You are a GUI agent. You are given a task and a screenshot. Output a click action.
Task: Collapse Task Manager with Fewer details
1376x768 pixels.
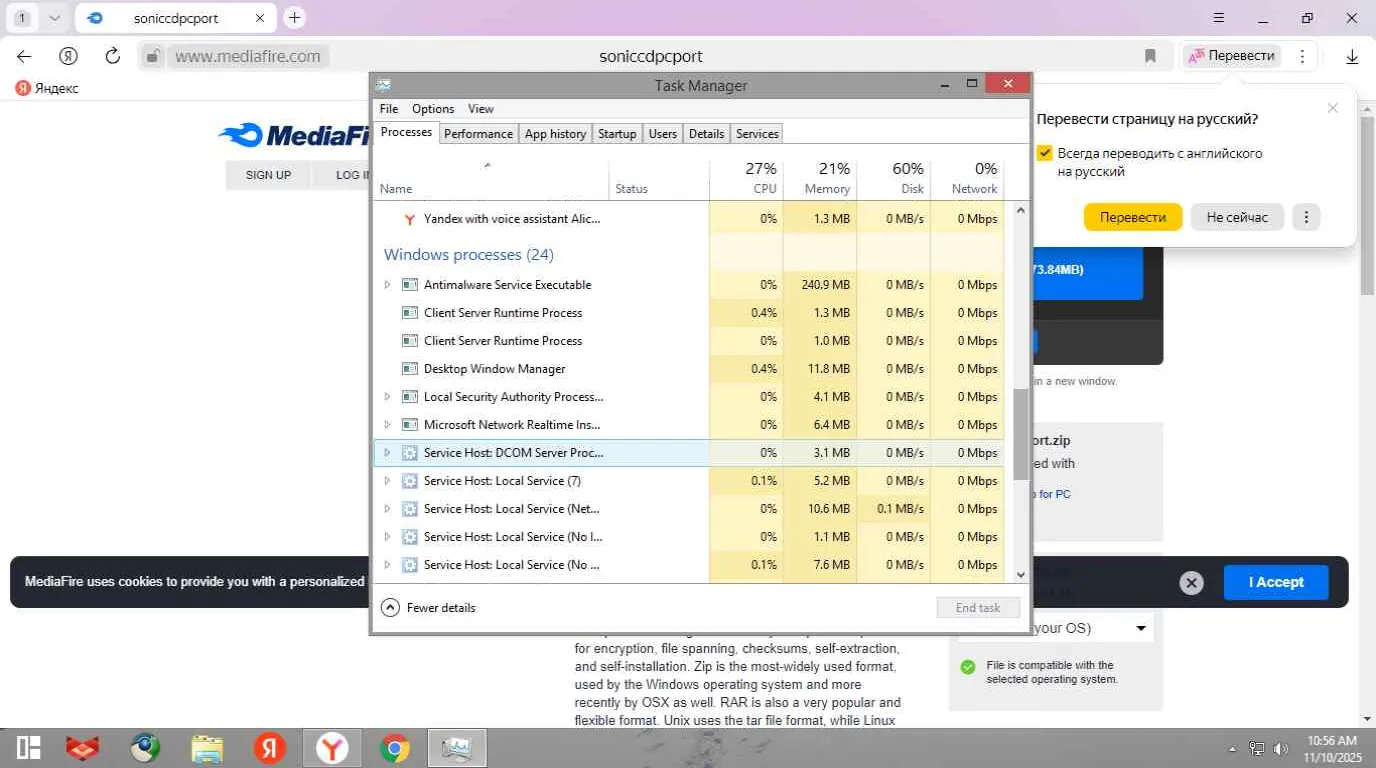coord(429,608)
